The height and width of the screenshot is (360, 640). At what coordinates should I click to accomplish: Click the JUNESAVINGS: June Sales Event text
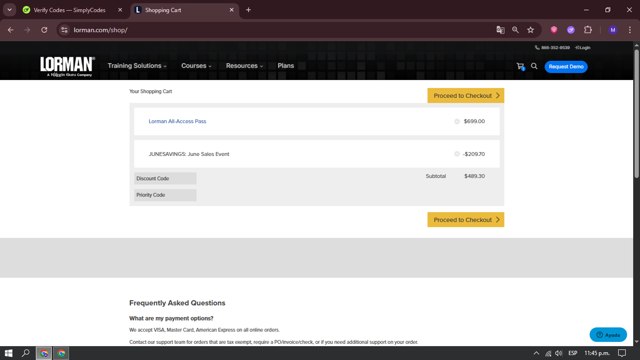click(x=189, y=154)
